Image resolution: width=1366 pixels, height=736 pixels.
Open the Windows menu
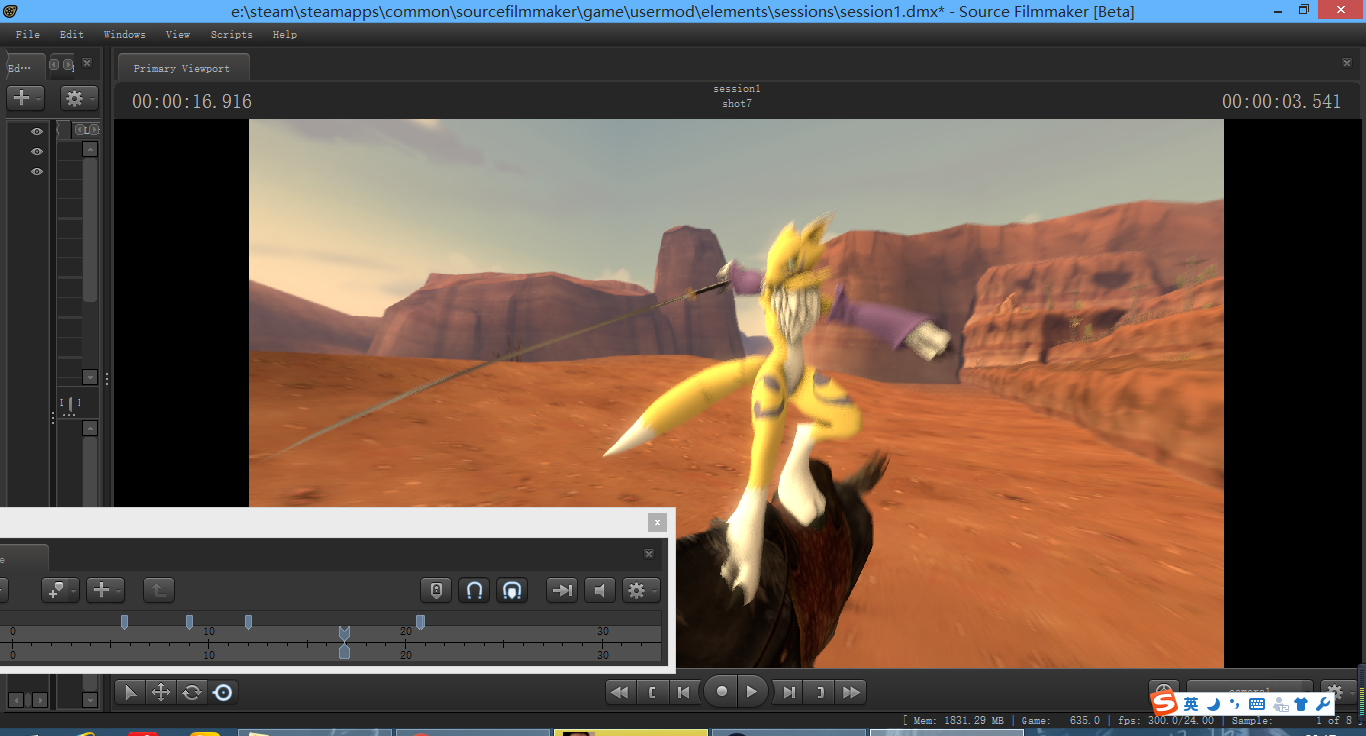click(125, 34)
